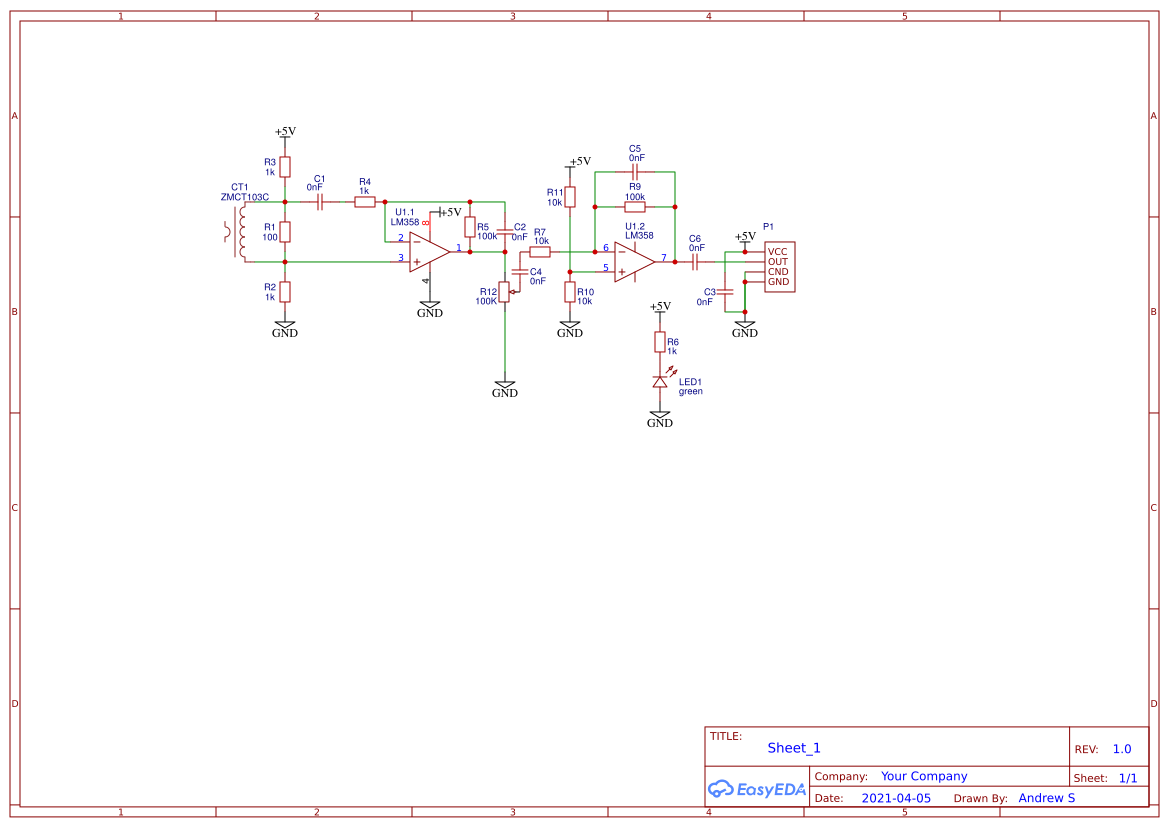1169x827 pixels.
Task: Select the LED1 green diode symbol
Action: point(661,380)
